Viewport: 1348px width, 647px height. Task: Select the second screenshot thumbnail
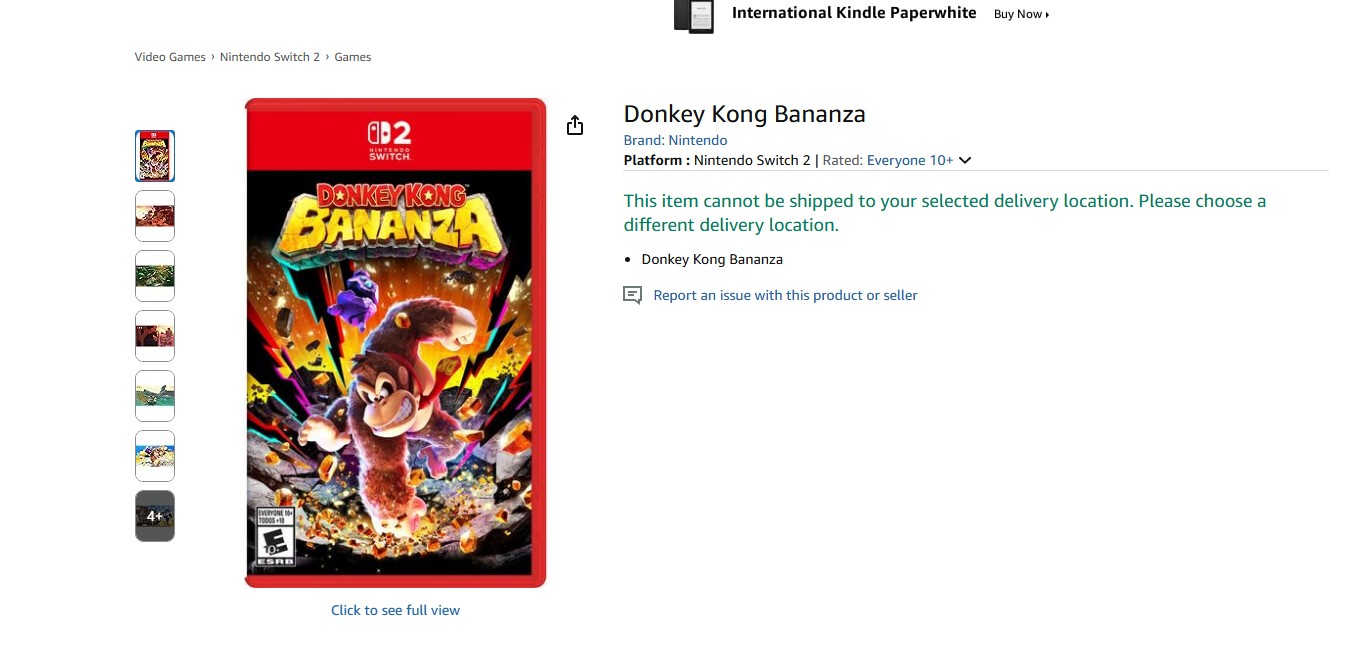[155, 216]
